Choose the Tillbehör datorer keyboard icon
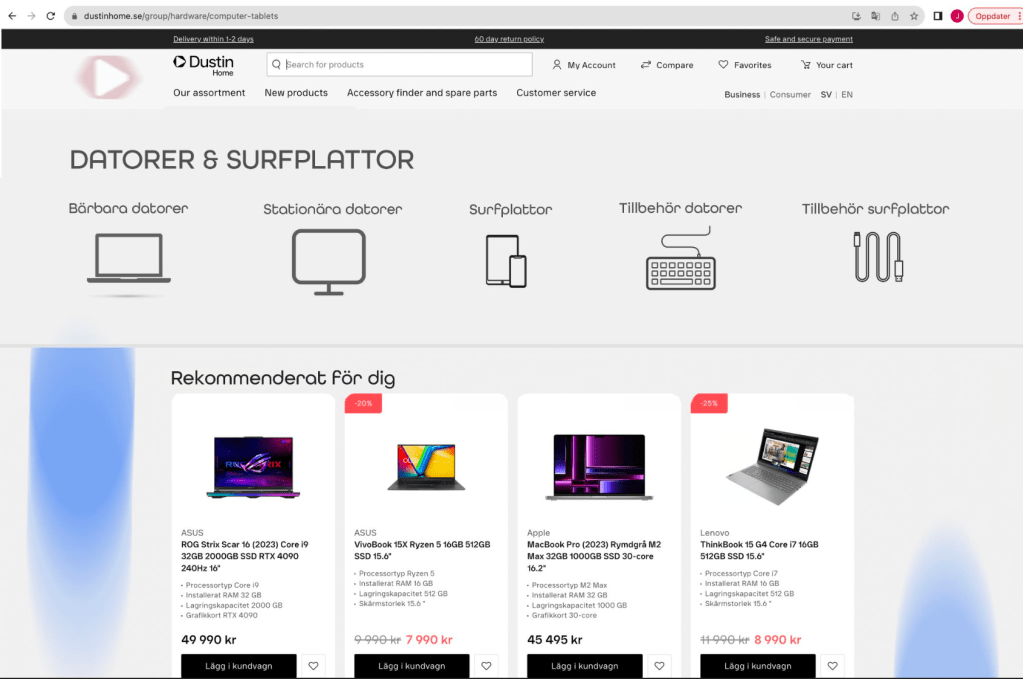The width and height of the screenshot is (1023, 679). [x=680, y=258]
